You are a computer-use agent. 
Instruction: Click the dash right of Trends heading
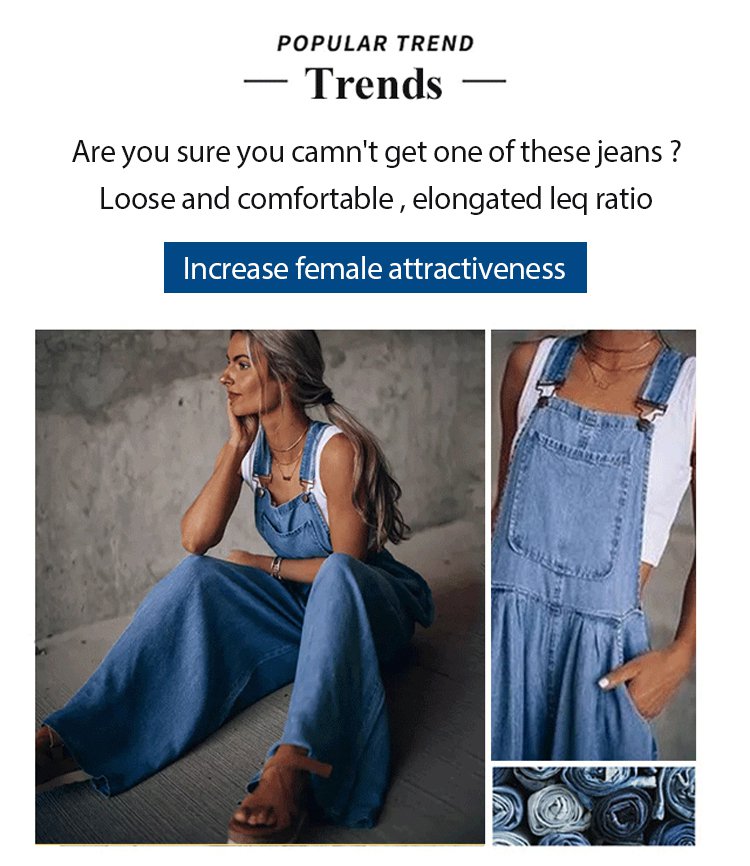[x=484, y=81]
